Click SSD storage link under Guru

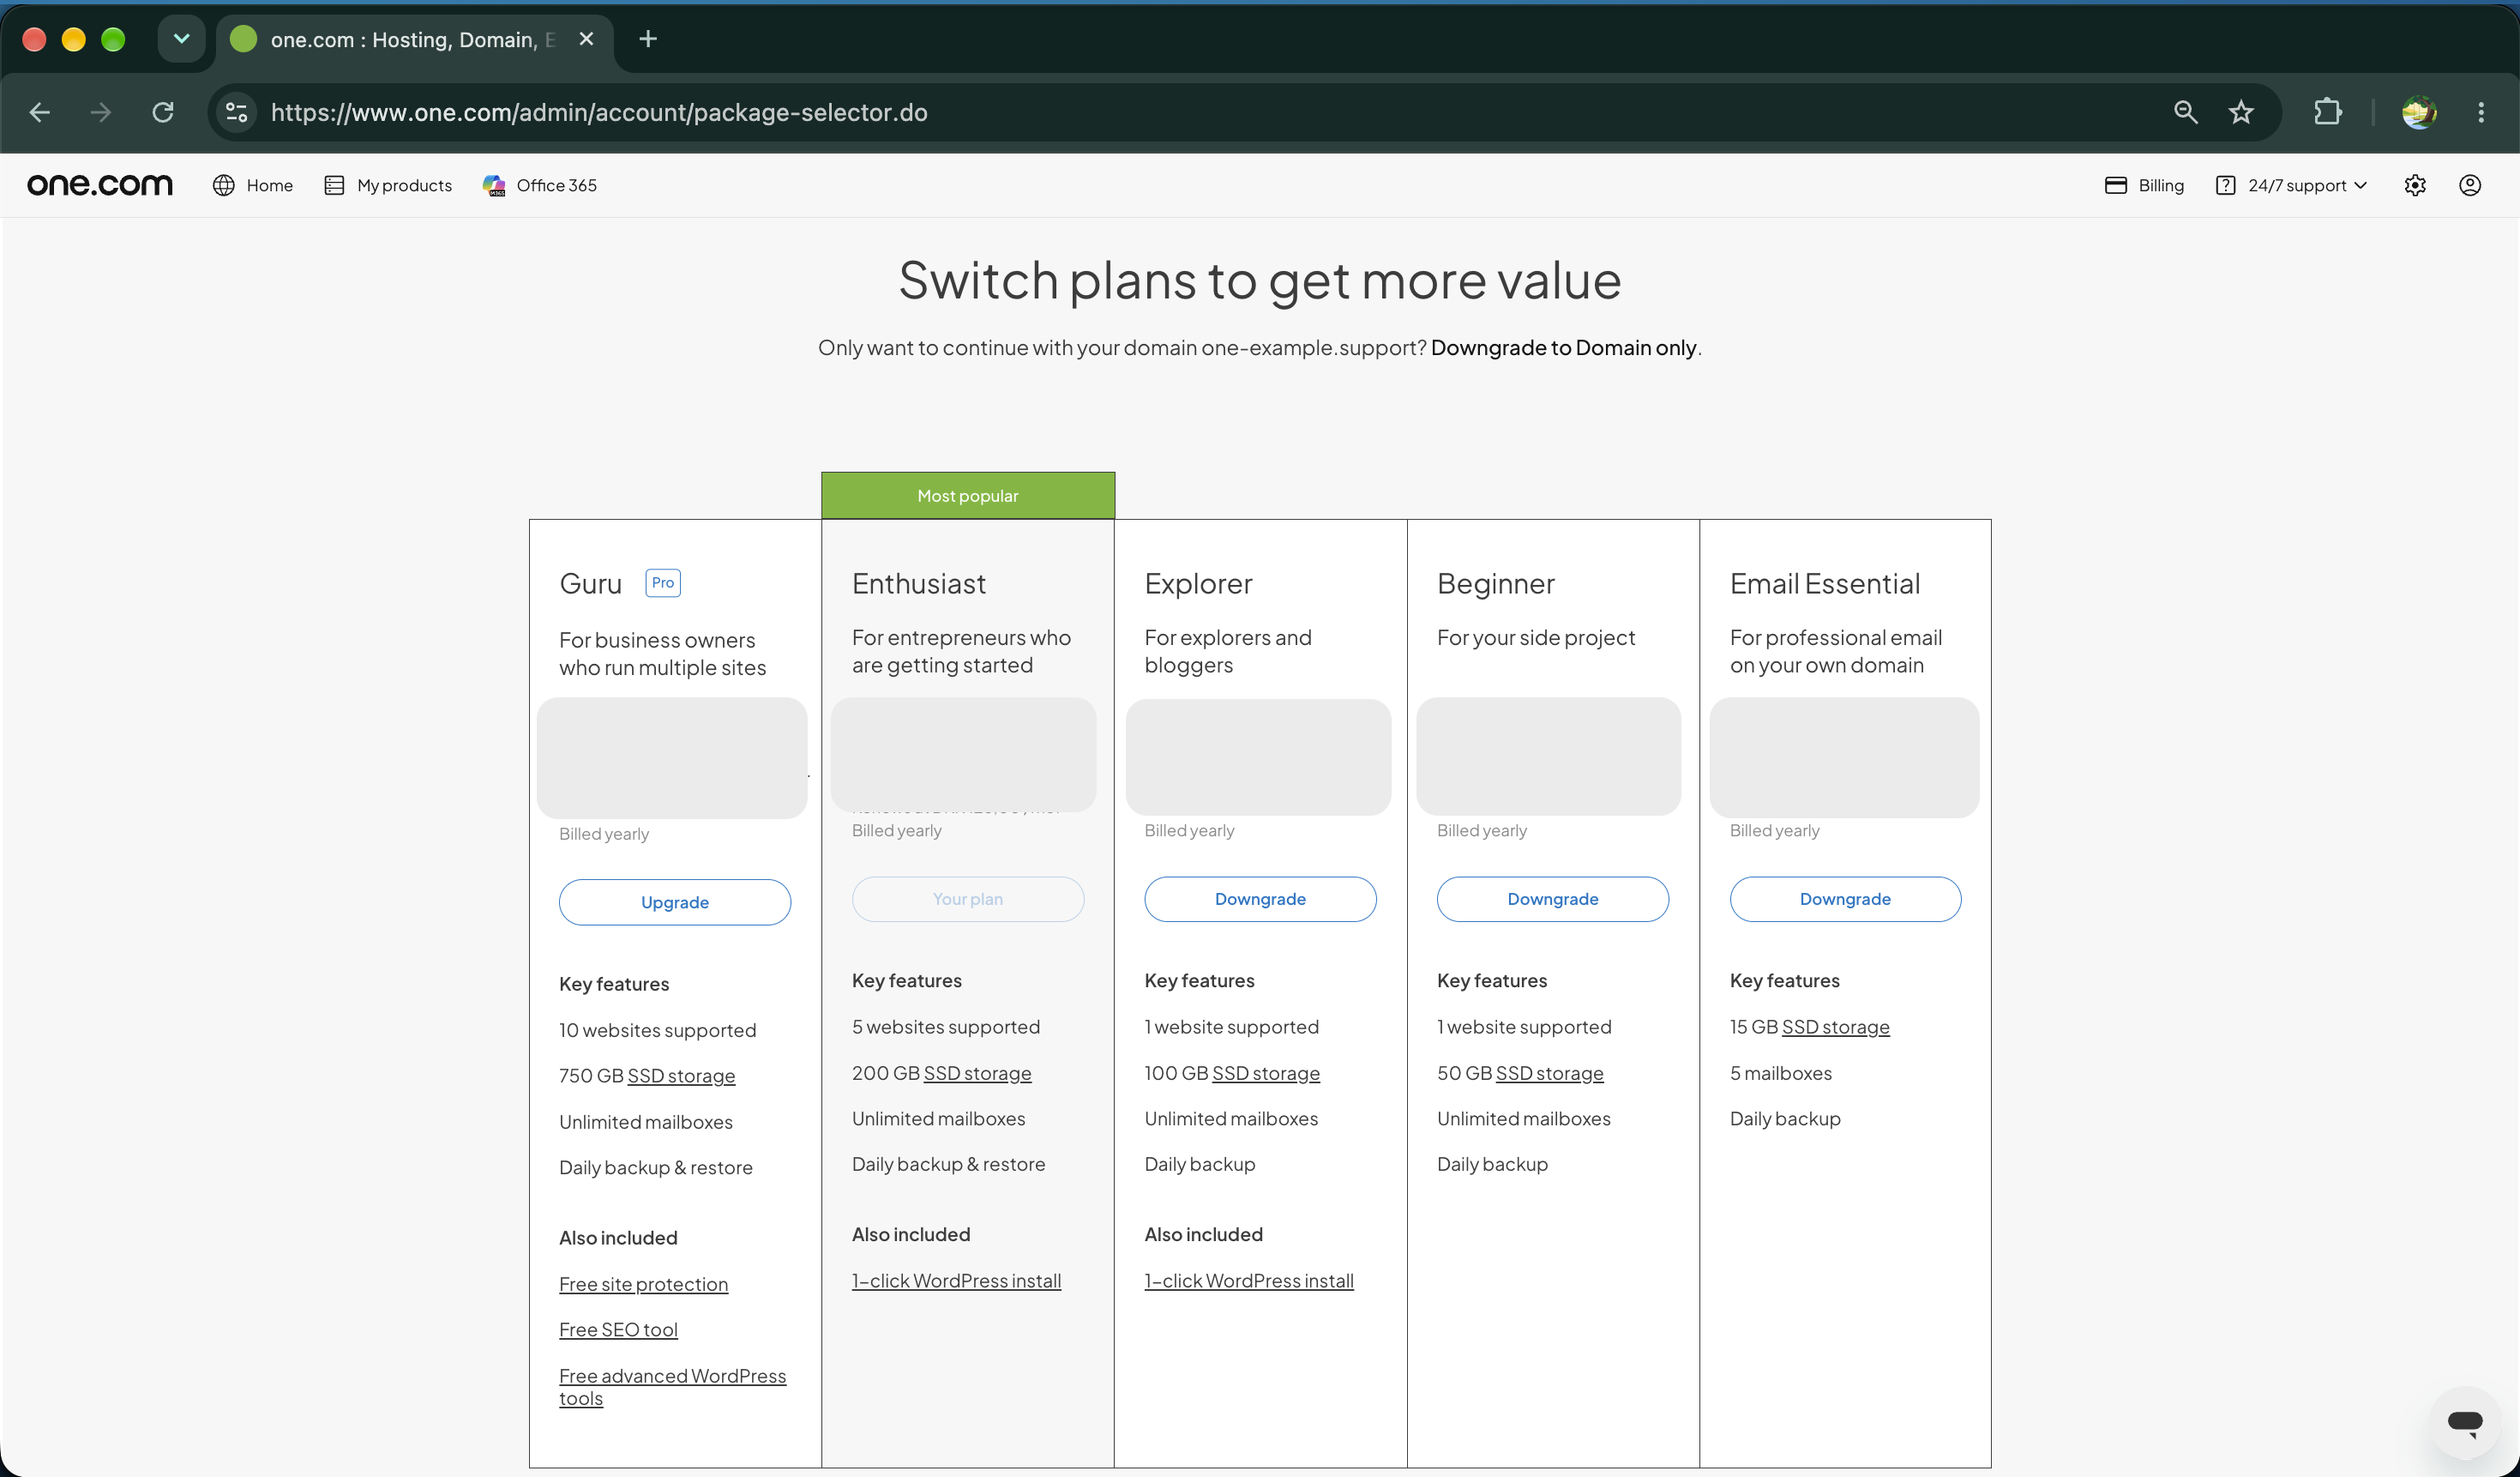tap(681, 1076)
